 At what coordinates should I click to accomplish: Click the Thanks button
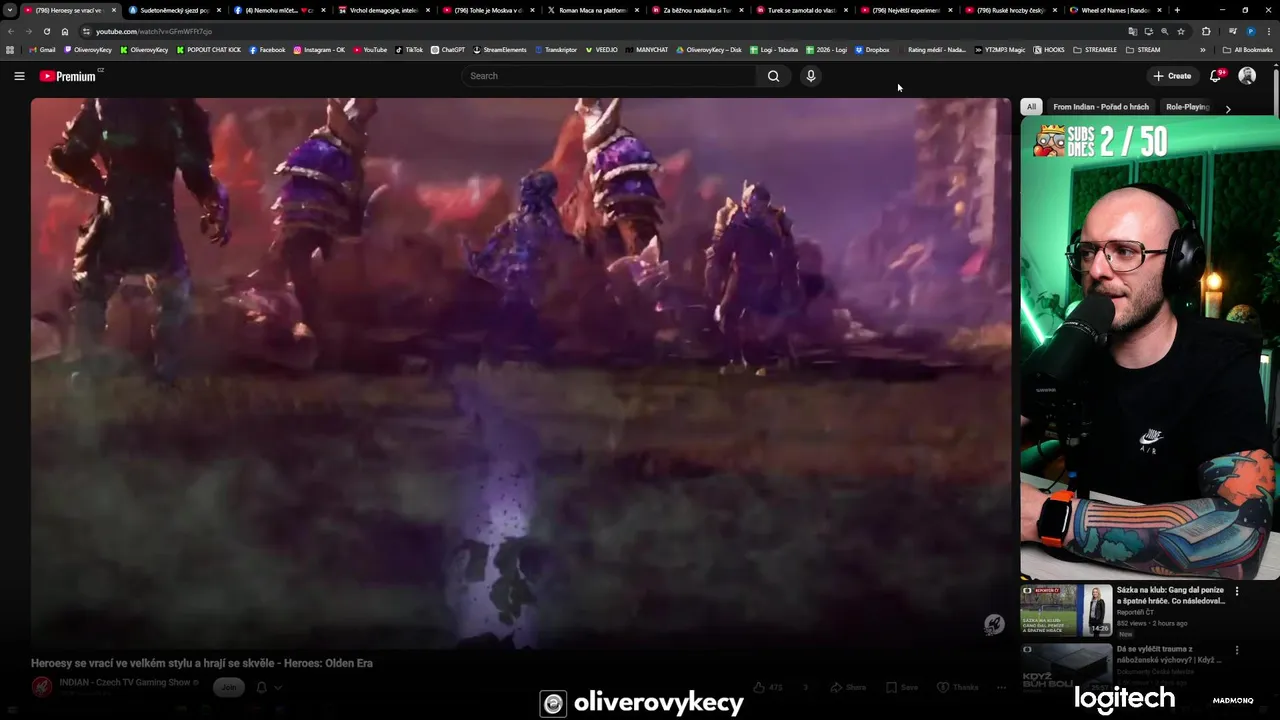click(x=958, y=687)
